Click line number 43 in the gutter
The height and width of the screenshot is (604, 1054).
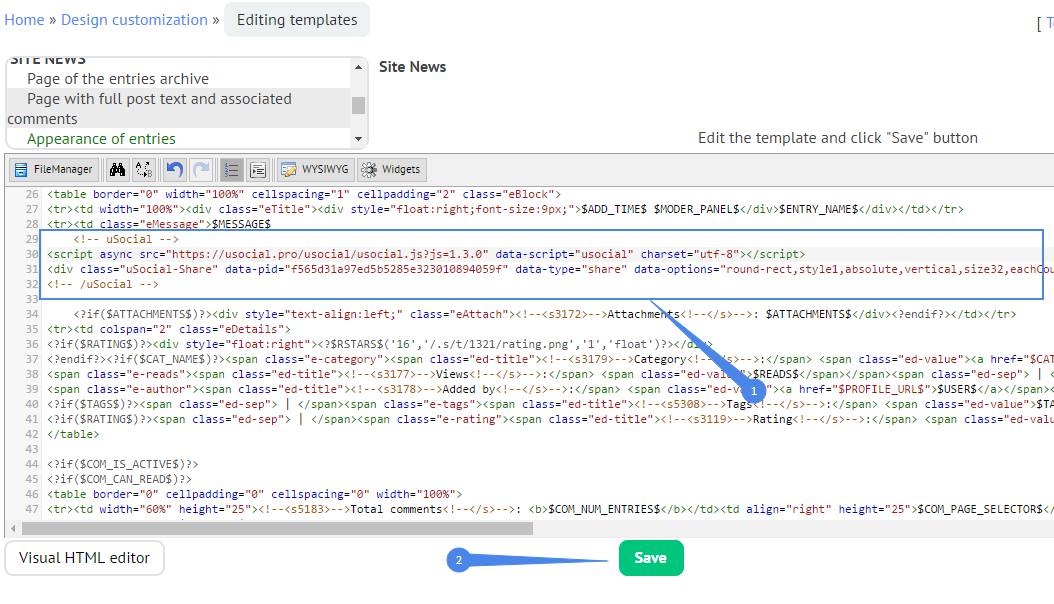point(32,449)
